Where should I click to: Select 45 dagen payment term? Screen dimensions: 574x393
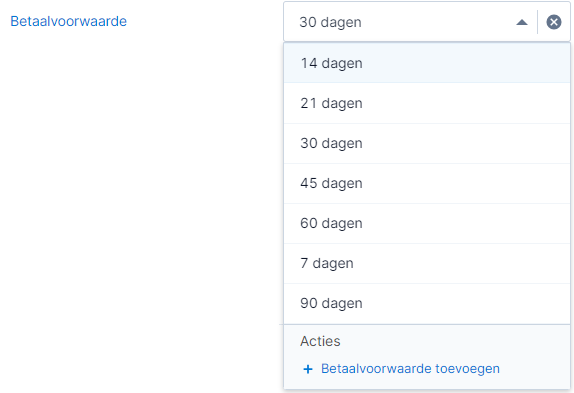tap(427, 183)
